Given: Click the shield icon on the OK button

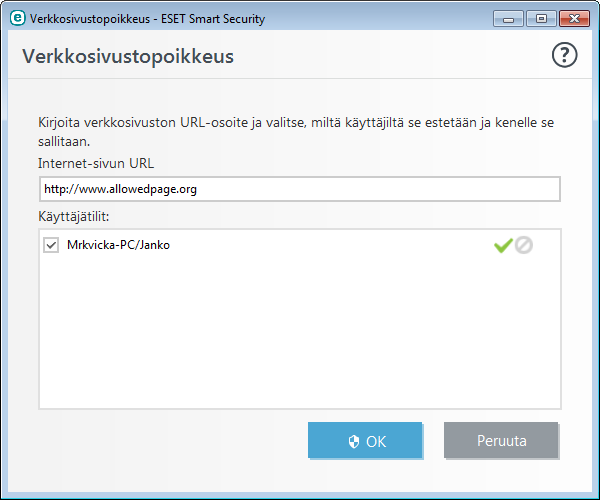Looking at the screenshot, I should coord(354,441).
